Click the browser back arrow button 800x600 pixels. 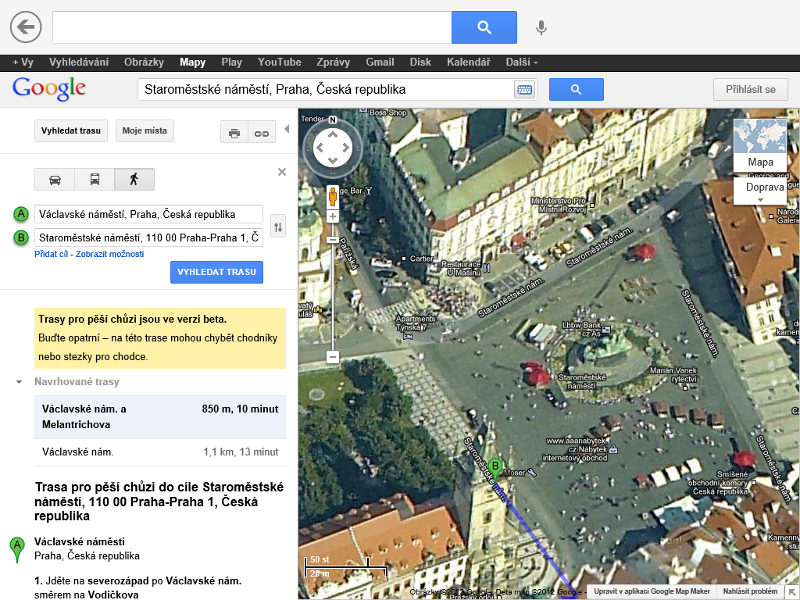25,27
